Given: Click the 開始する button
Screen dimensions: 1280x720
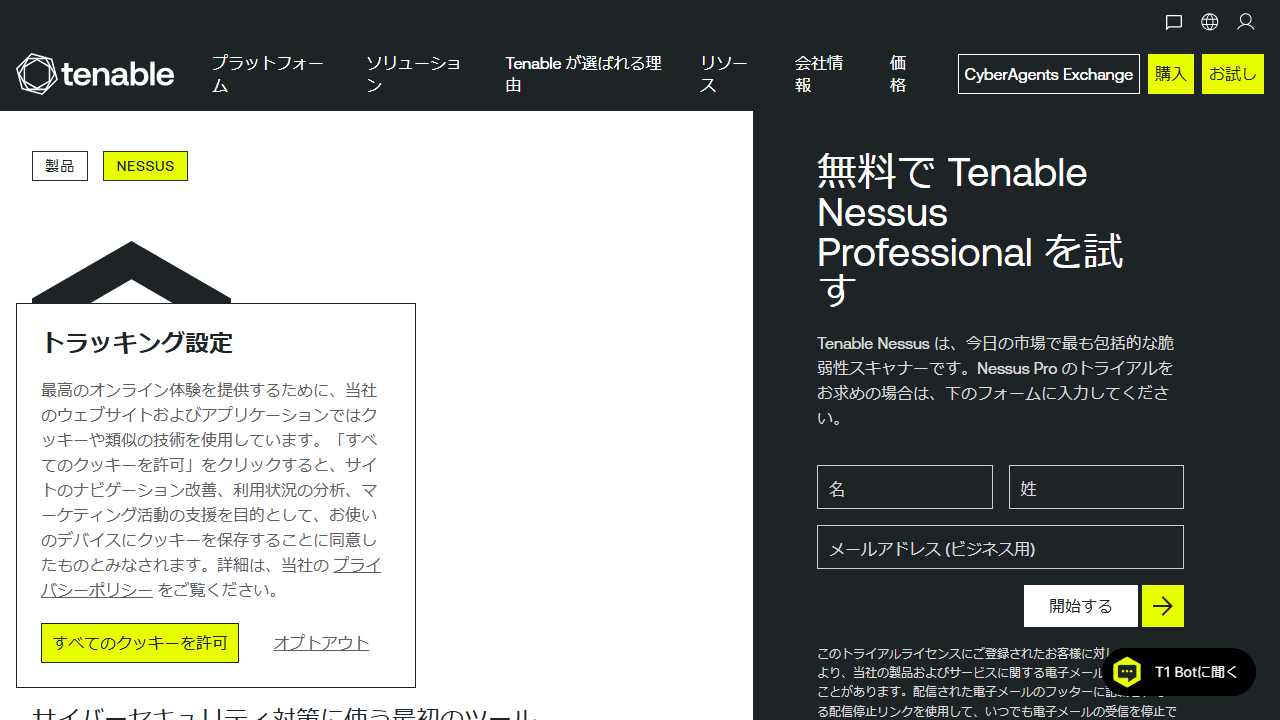Looking at the screenshot, I should click(1081, 606).
